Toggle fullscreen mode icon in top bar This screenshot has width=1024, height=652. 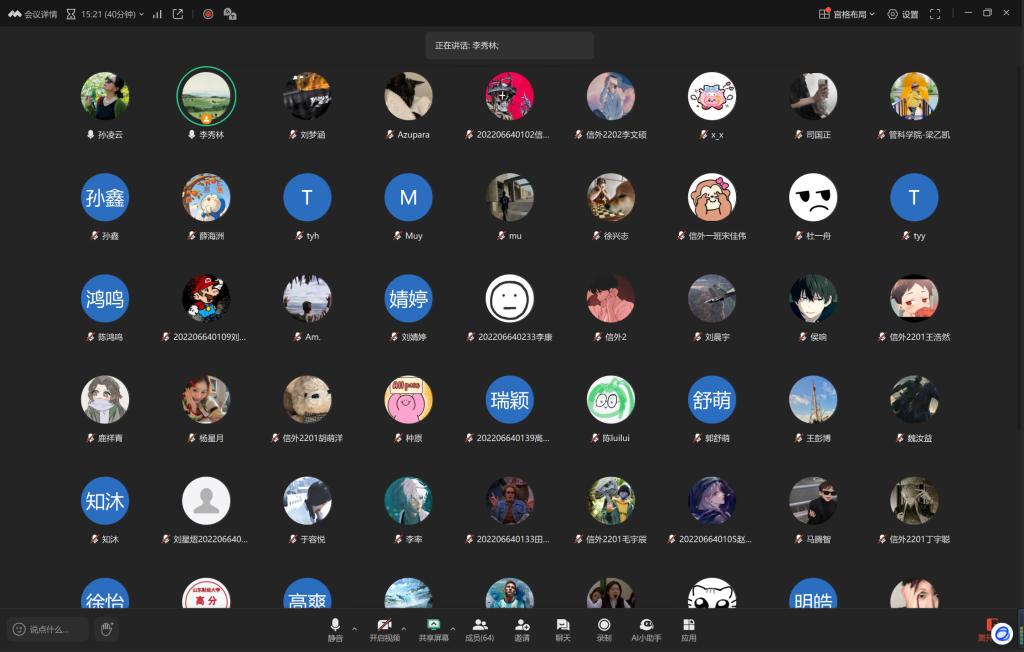tap(935, 14)
